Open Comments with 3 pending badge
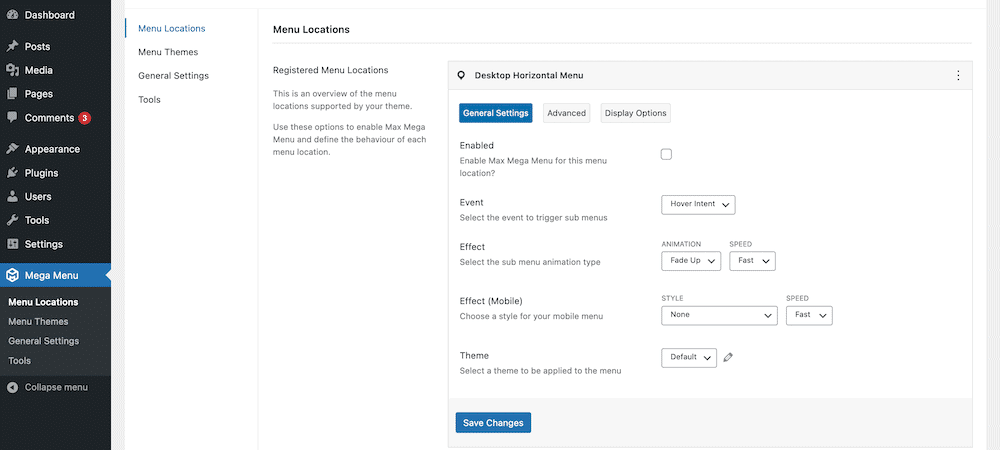 (x=50, y=118)
